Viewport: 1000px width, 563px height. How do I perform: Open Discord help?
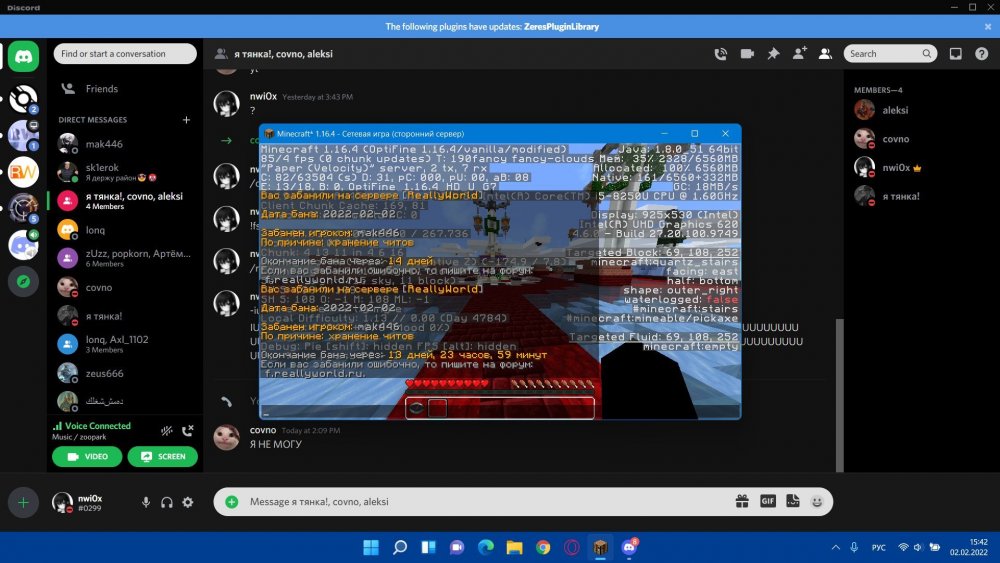point(982,54)
